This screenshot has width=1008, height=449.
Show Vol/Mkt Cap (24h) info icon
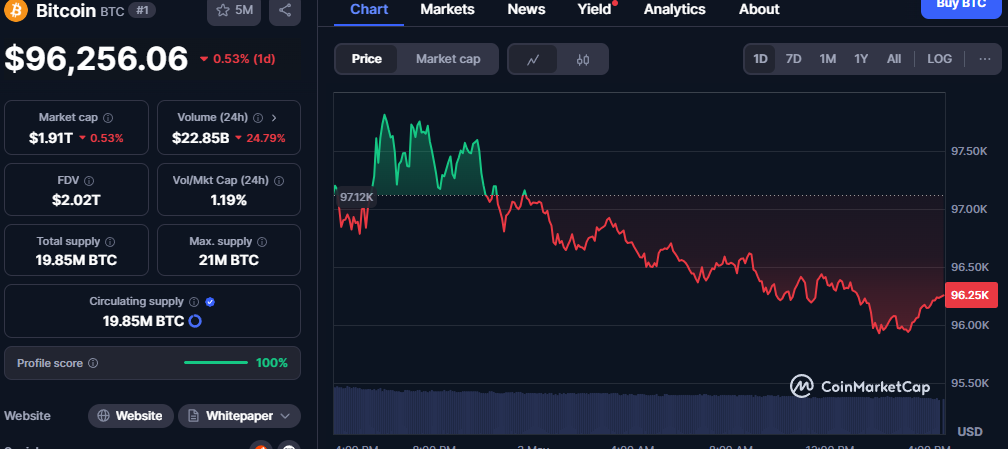click(279, 181)
